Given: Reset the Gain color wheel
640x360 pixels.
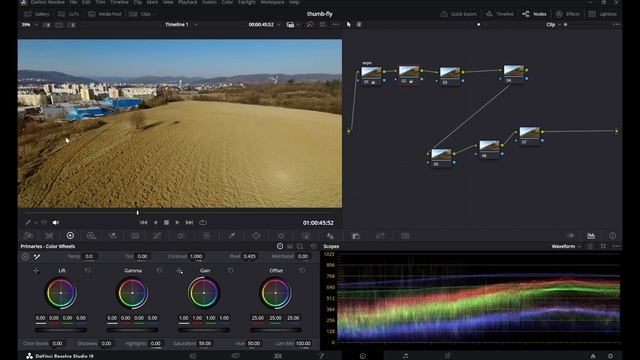Looking at the screenshot, I should (x=231, y=270).
